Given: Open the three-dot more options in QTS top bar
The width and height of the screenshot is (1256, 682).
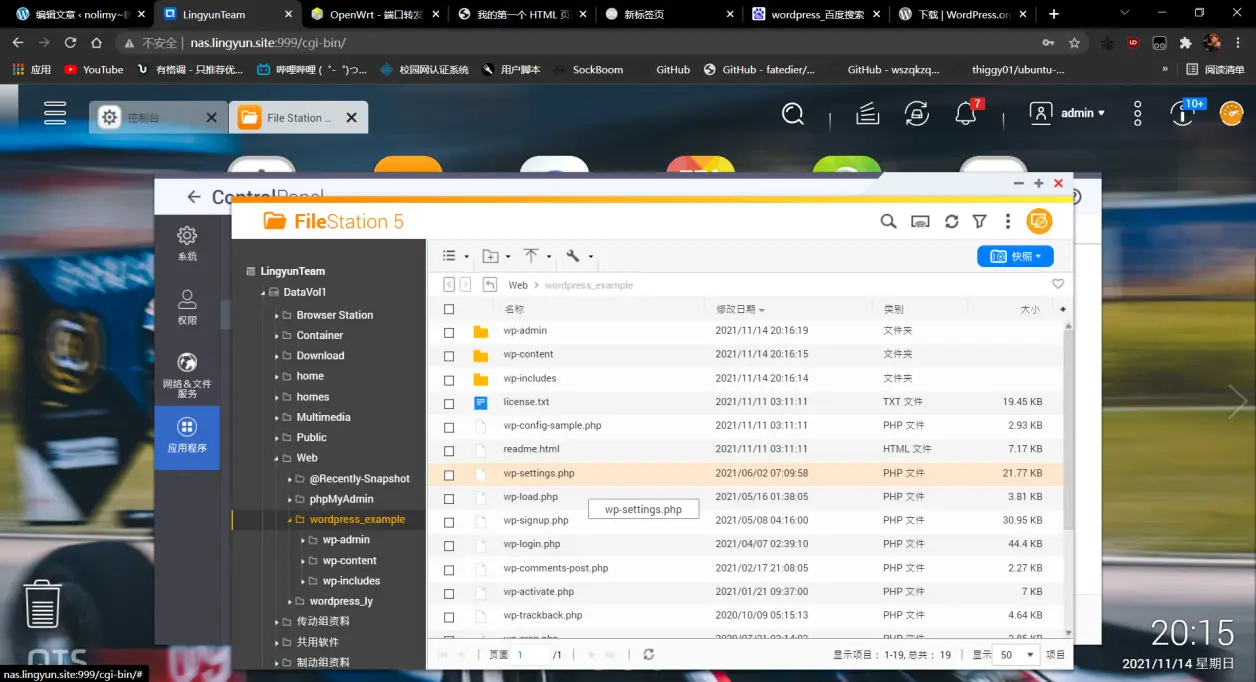Looking at the screenshot, I should [1138, 113].
